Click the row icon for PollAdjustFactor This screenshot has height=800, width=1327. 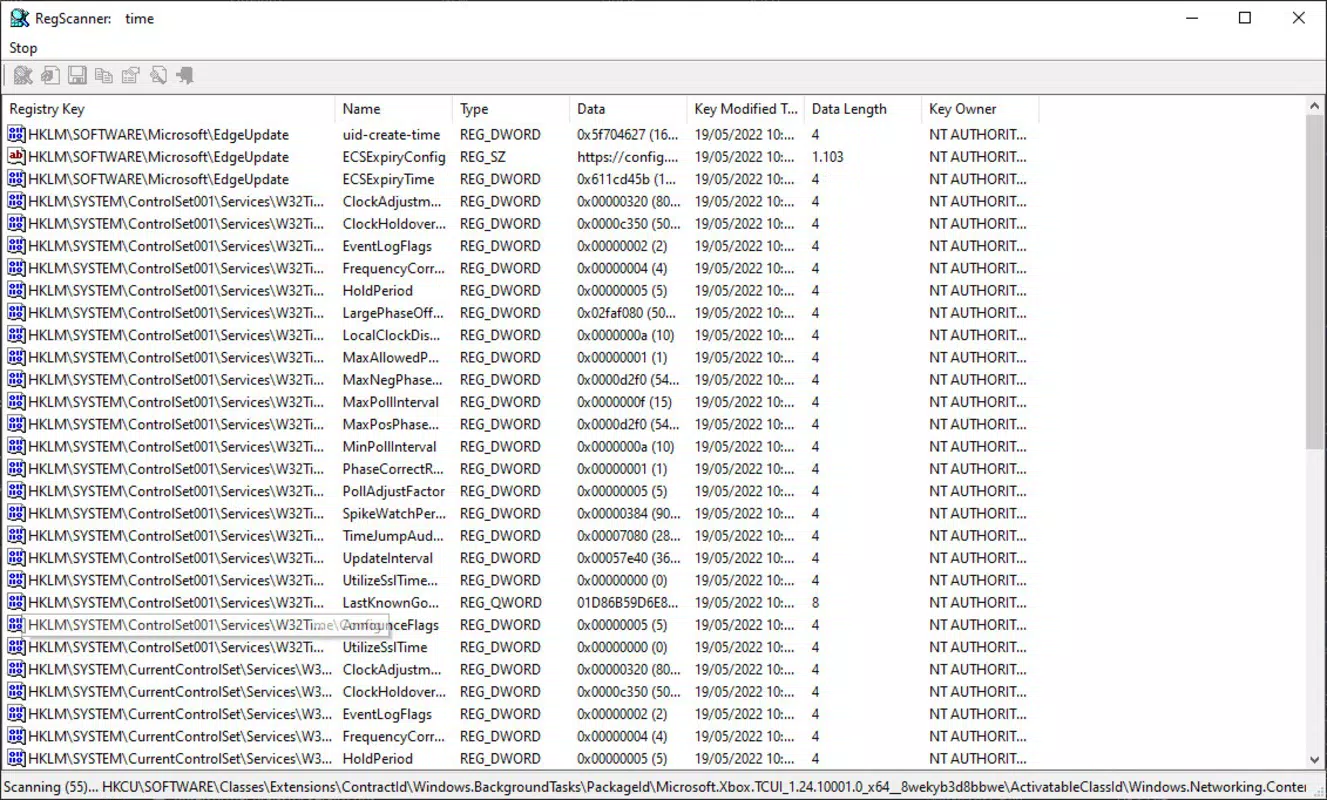pos(16,491)
